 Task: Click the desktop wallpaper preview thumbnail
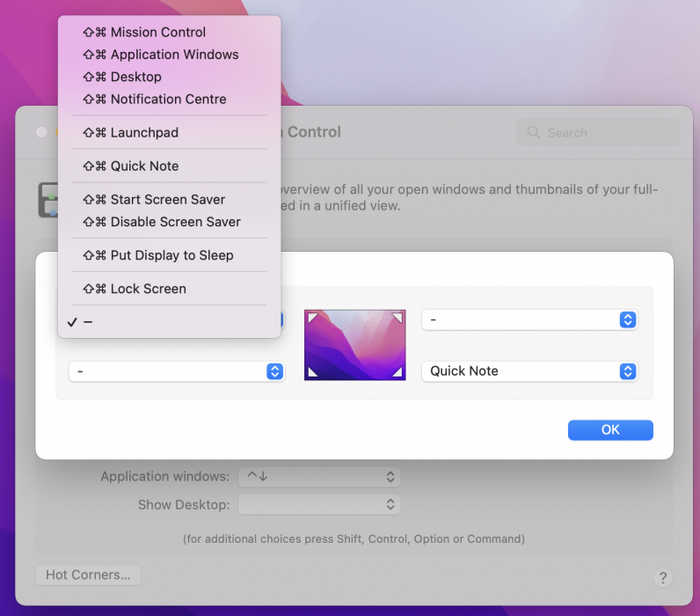coord(355,345)
